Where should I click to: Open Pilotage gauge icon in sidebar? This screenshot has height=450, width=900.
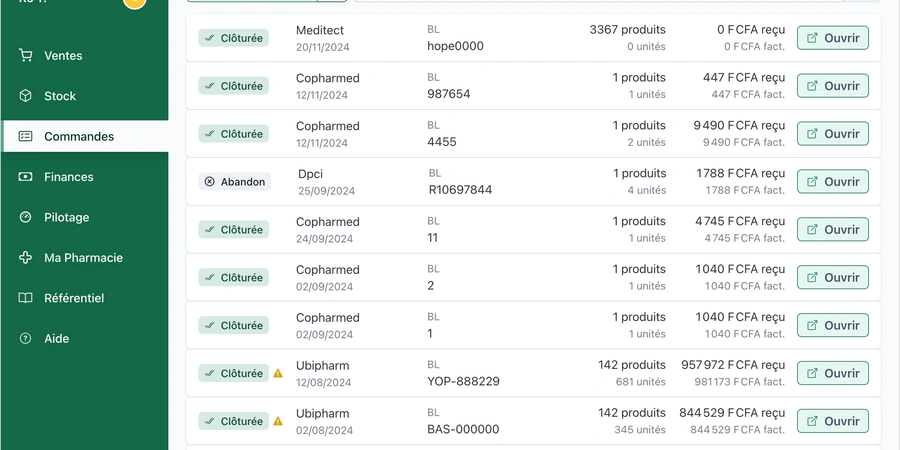[25, 217]
